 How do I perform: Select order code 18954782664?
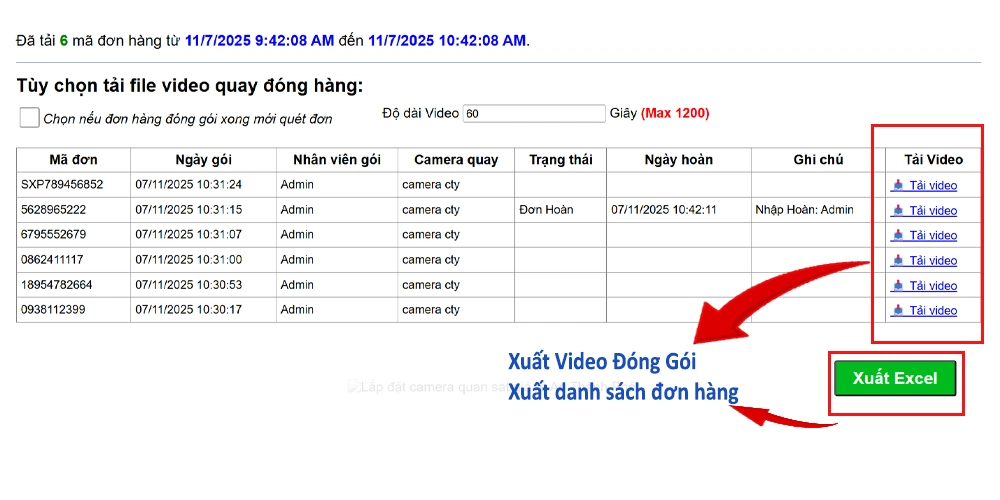(55, 284)
